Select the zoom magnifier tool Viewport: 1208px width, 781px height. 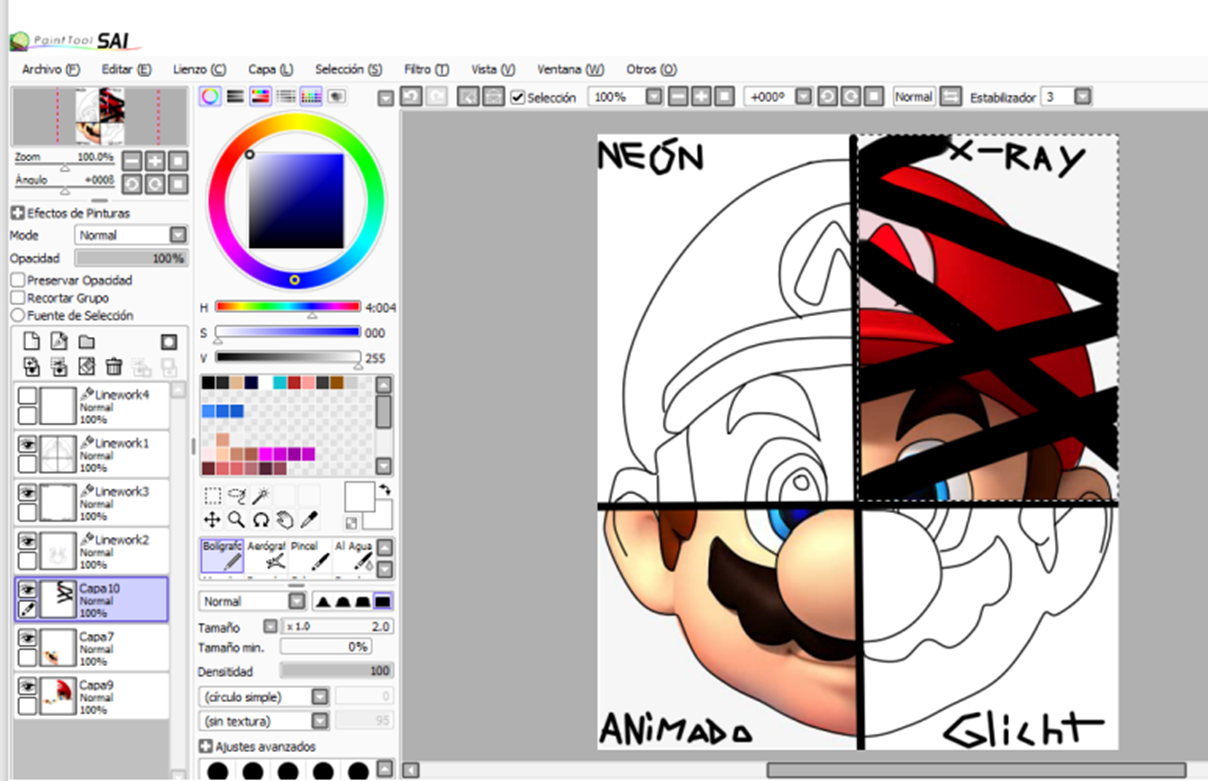point(236,519)
